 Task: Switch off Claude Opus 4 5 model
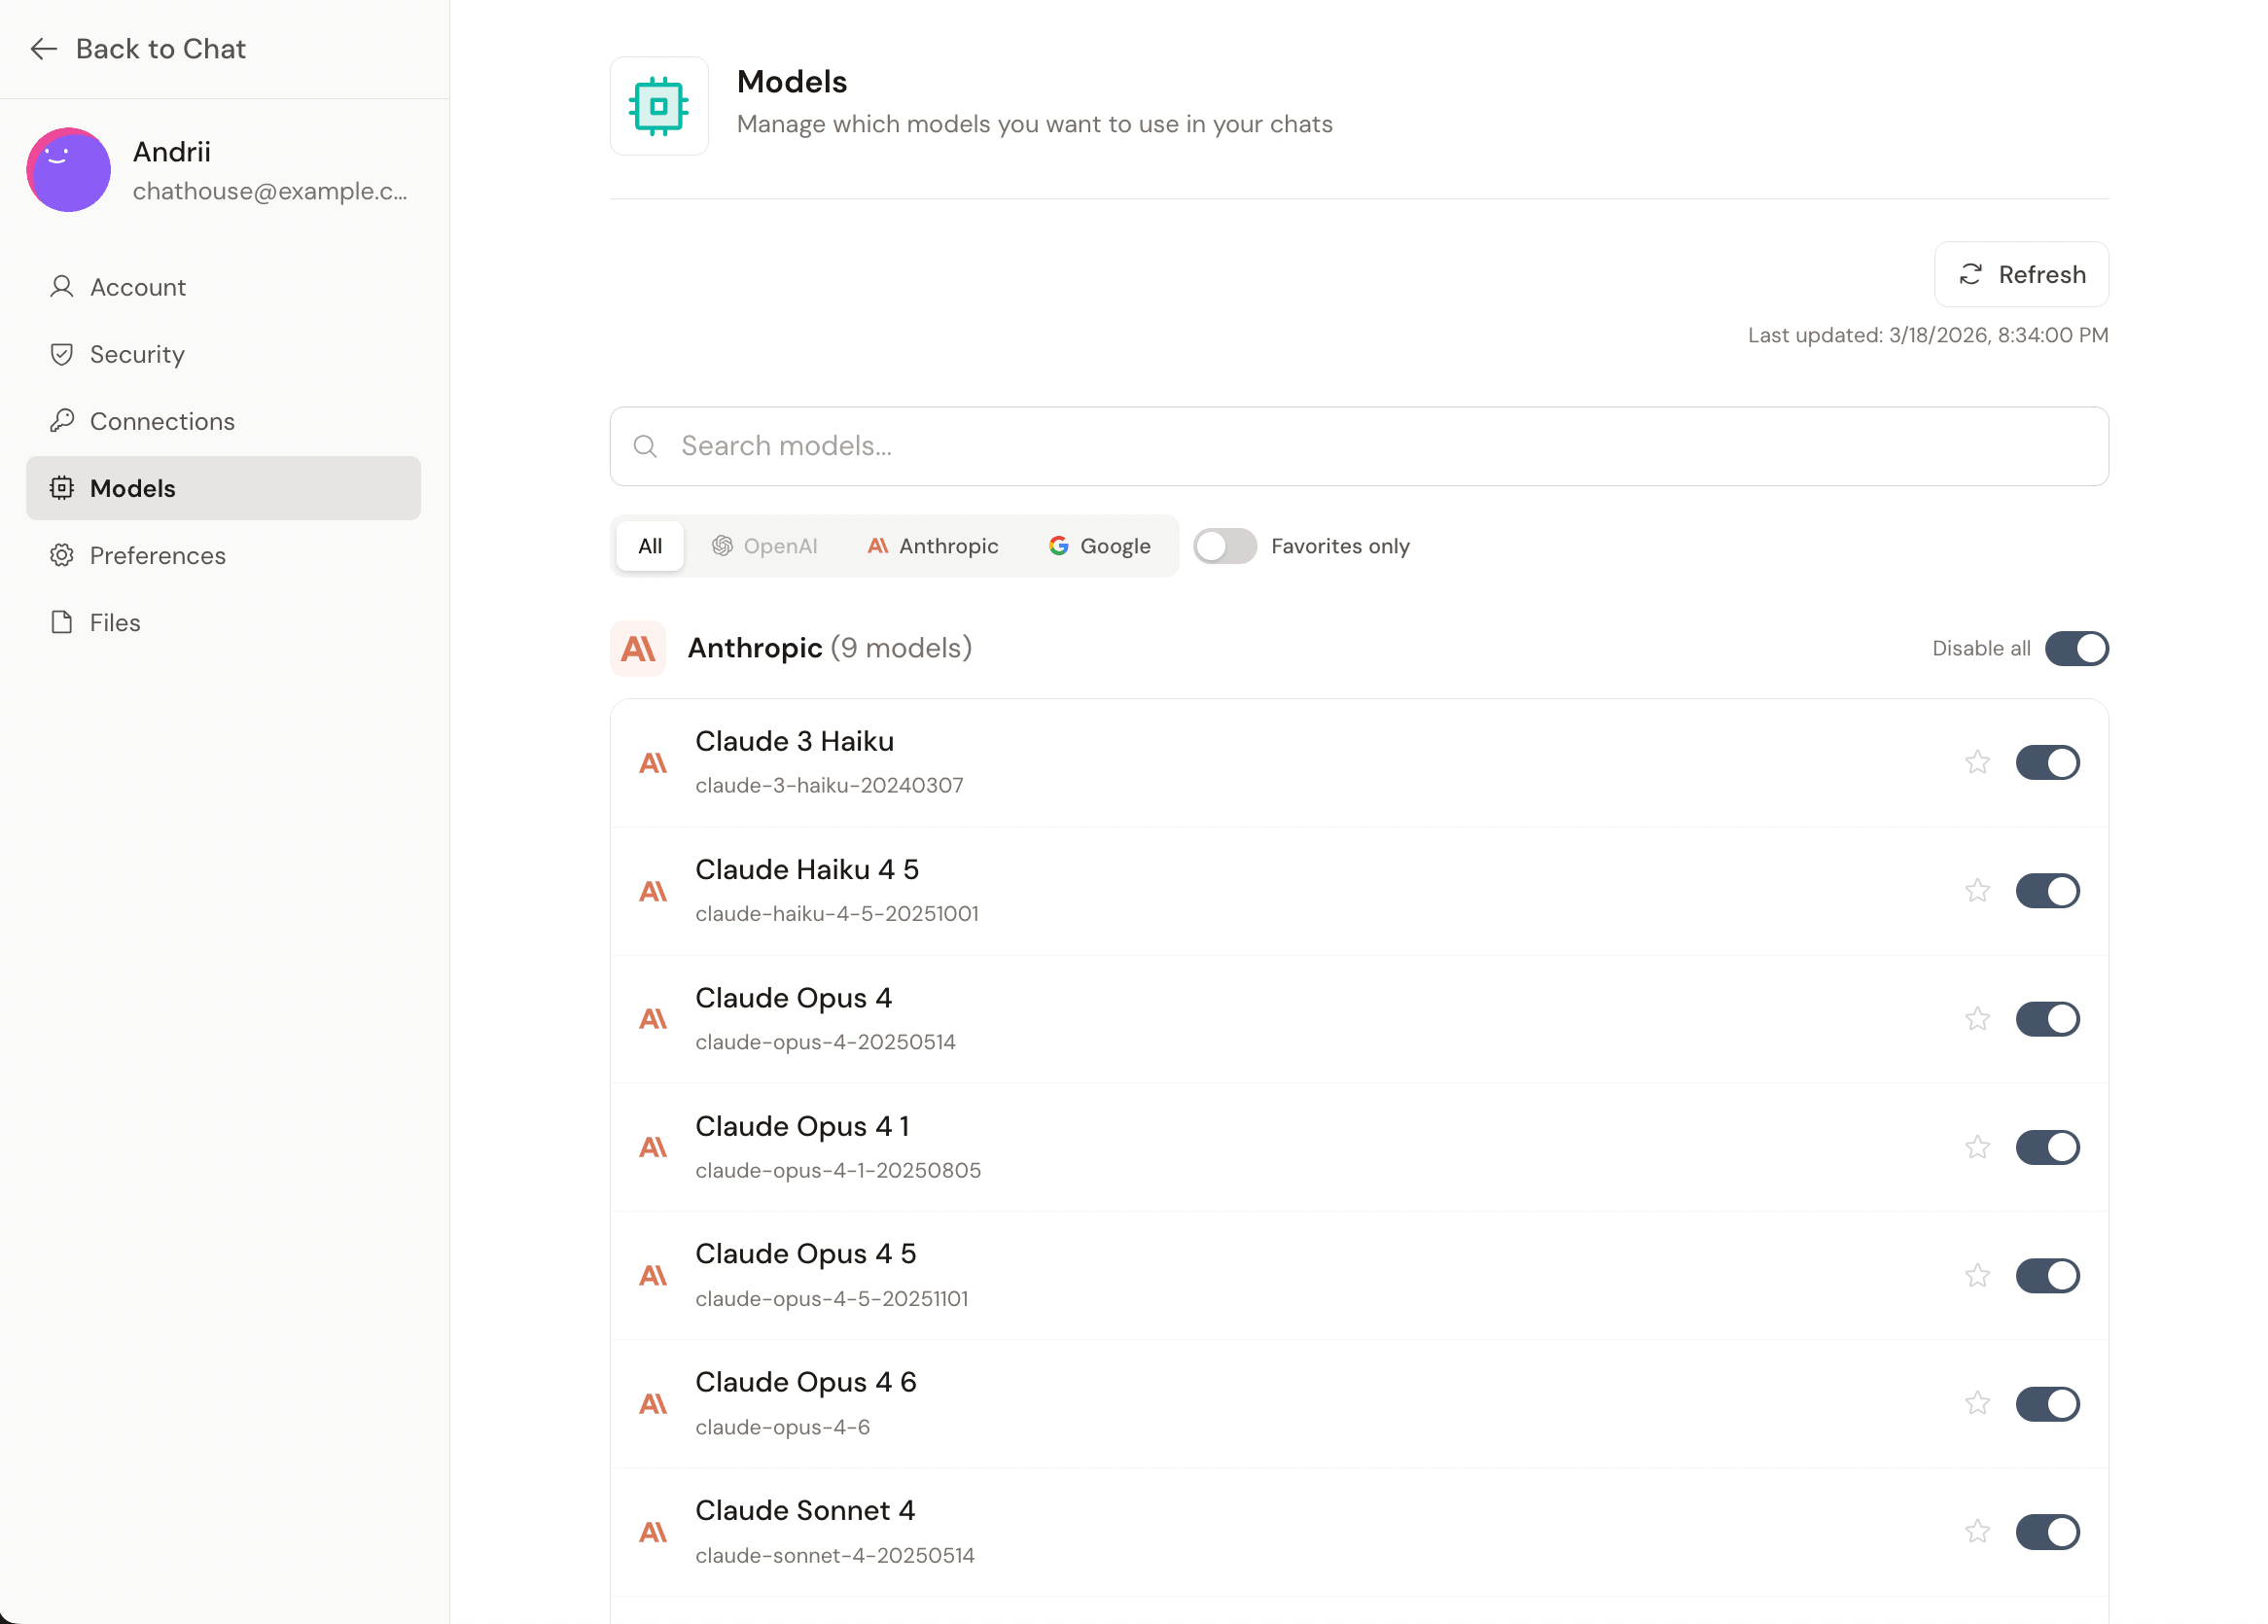[2046, 1275]
